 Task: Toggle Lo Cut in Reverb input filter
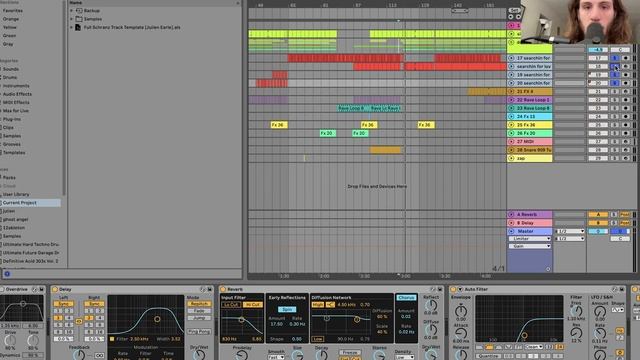pos(231,305)
